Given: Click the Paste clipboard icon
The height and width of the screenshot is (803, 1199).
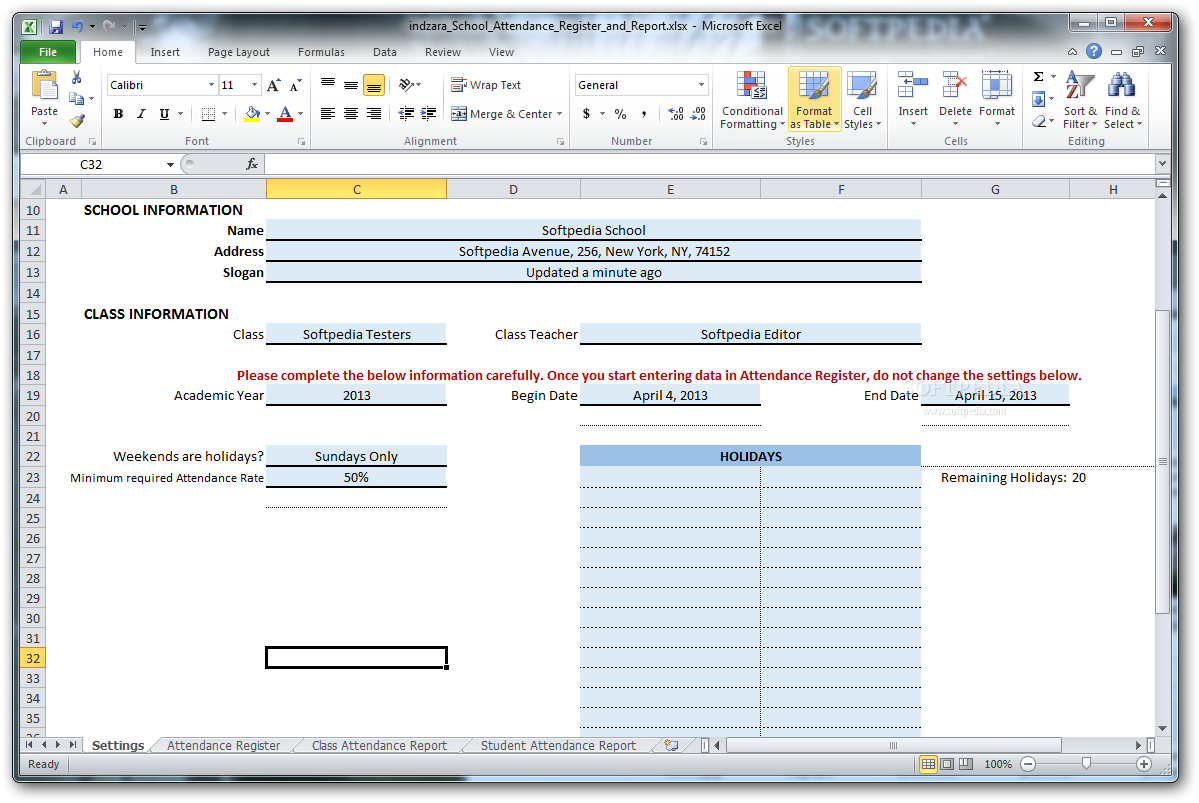Looking at the screenshot, I should [44, 85].
